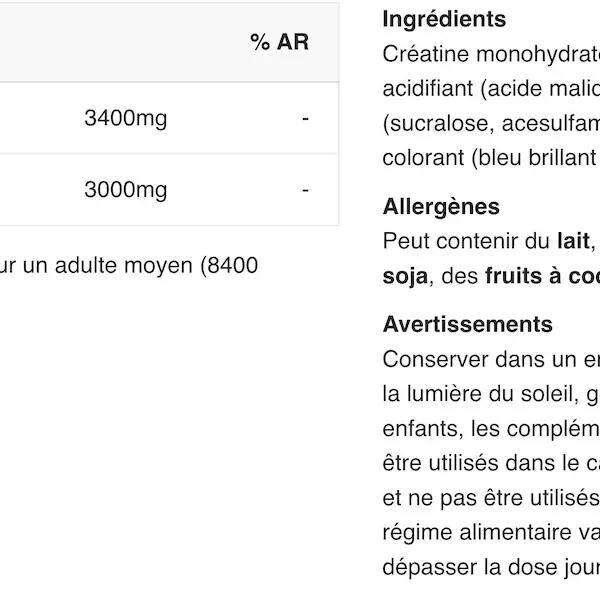Click the "(sucralose, acesulfam" text line

tap(490, 124)
